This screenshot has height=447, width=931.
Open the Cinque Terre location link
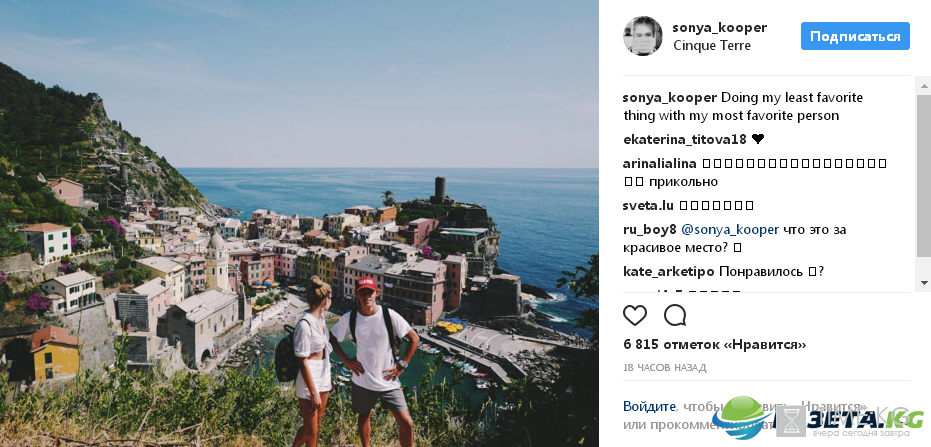[x=712, y=46]
